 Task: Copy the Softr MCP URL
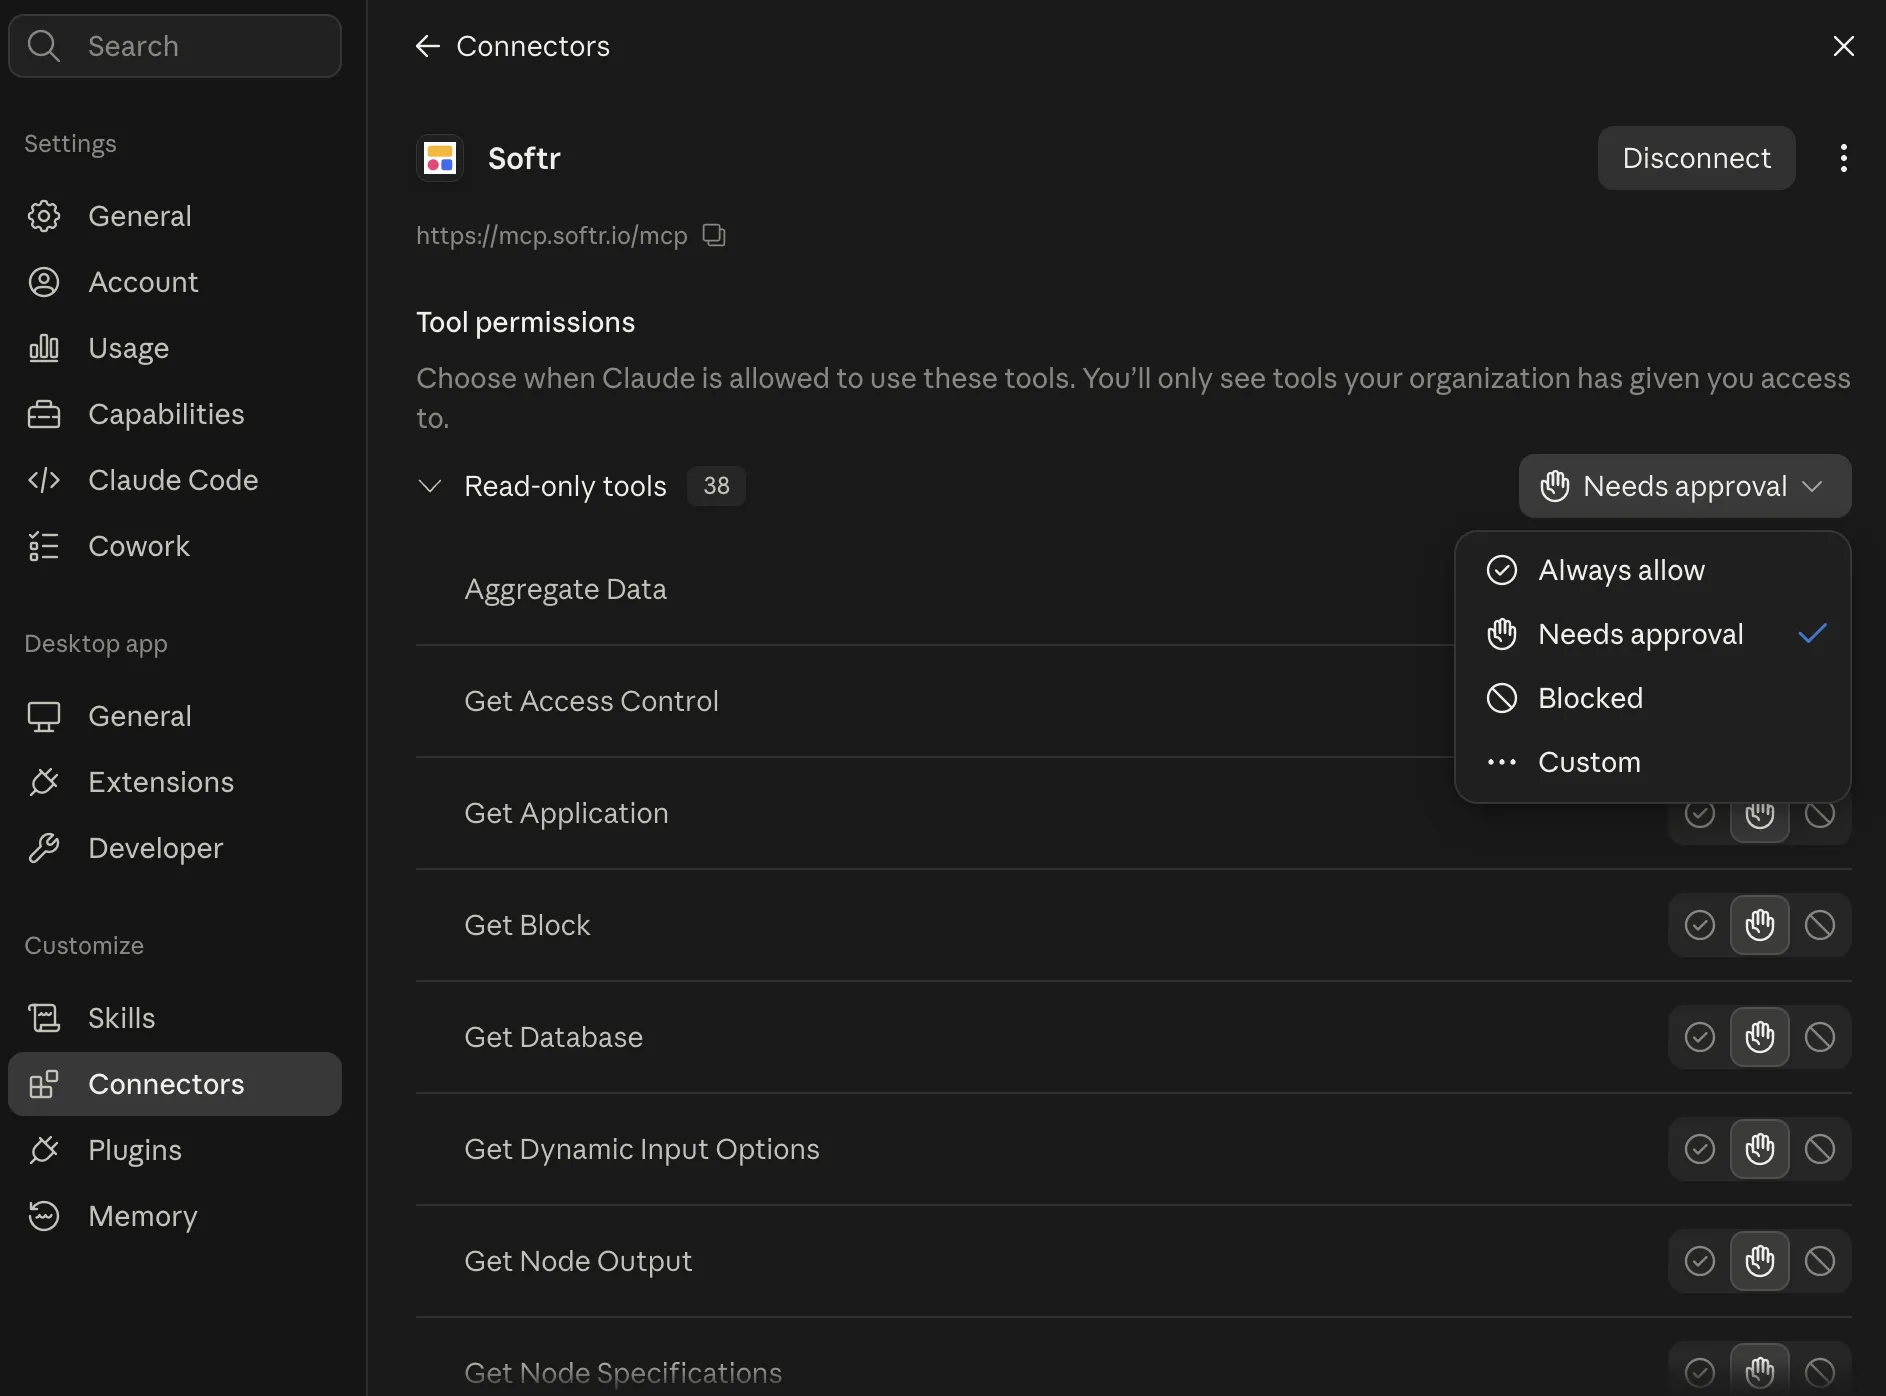[714, 235]
